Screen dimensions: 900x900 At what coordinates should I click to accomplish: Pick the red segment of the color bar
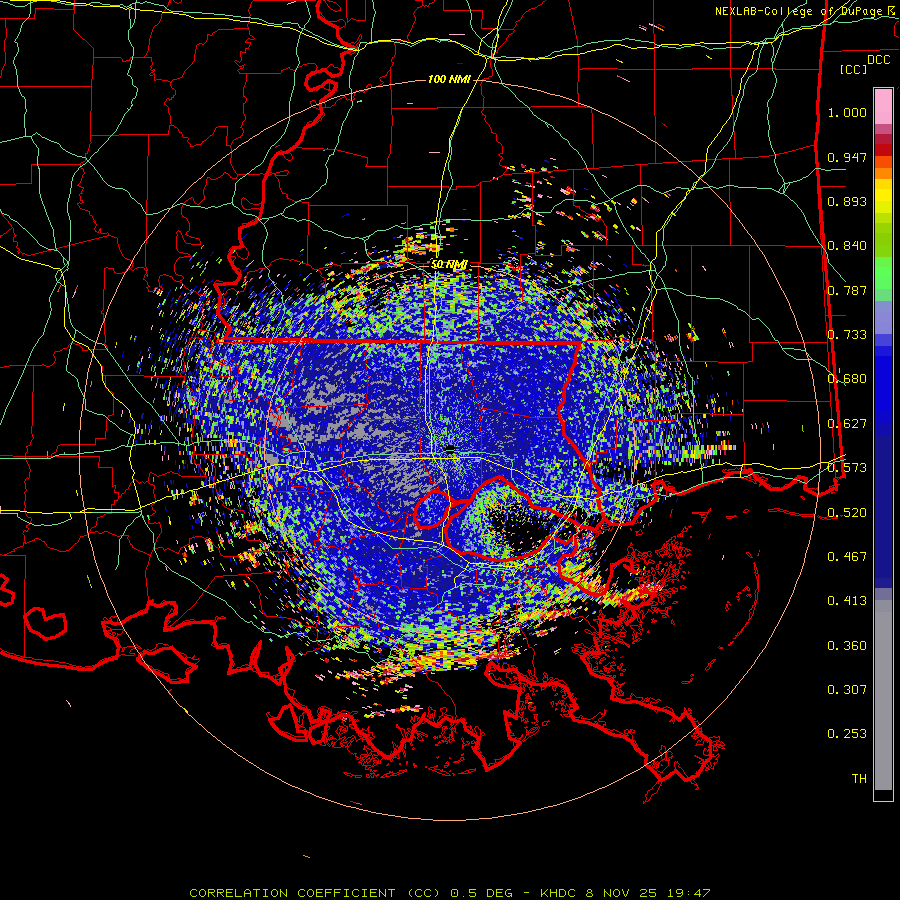point(883,150)
